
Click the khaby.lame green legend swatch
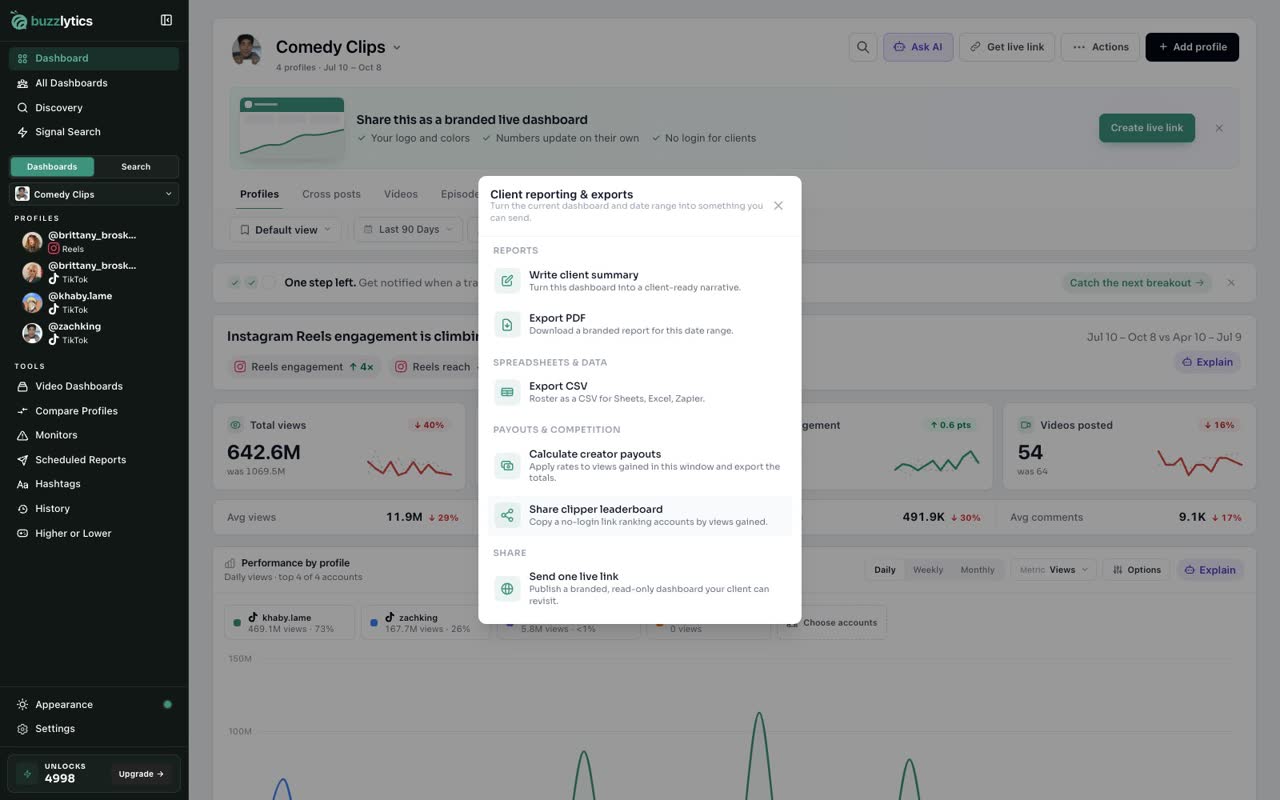tap(237, 623)
